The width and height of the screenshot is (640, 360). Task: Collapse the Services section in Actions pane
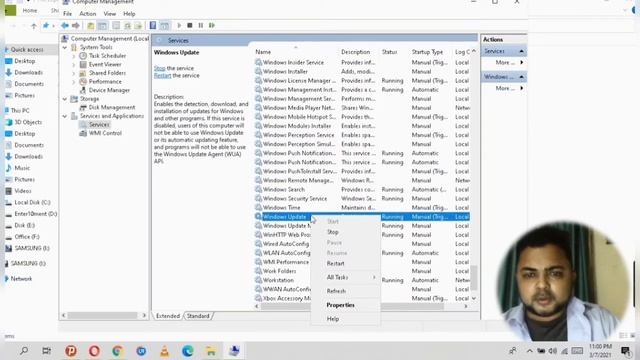pyautogui.click(x=521, y=51)
